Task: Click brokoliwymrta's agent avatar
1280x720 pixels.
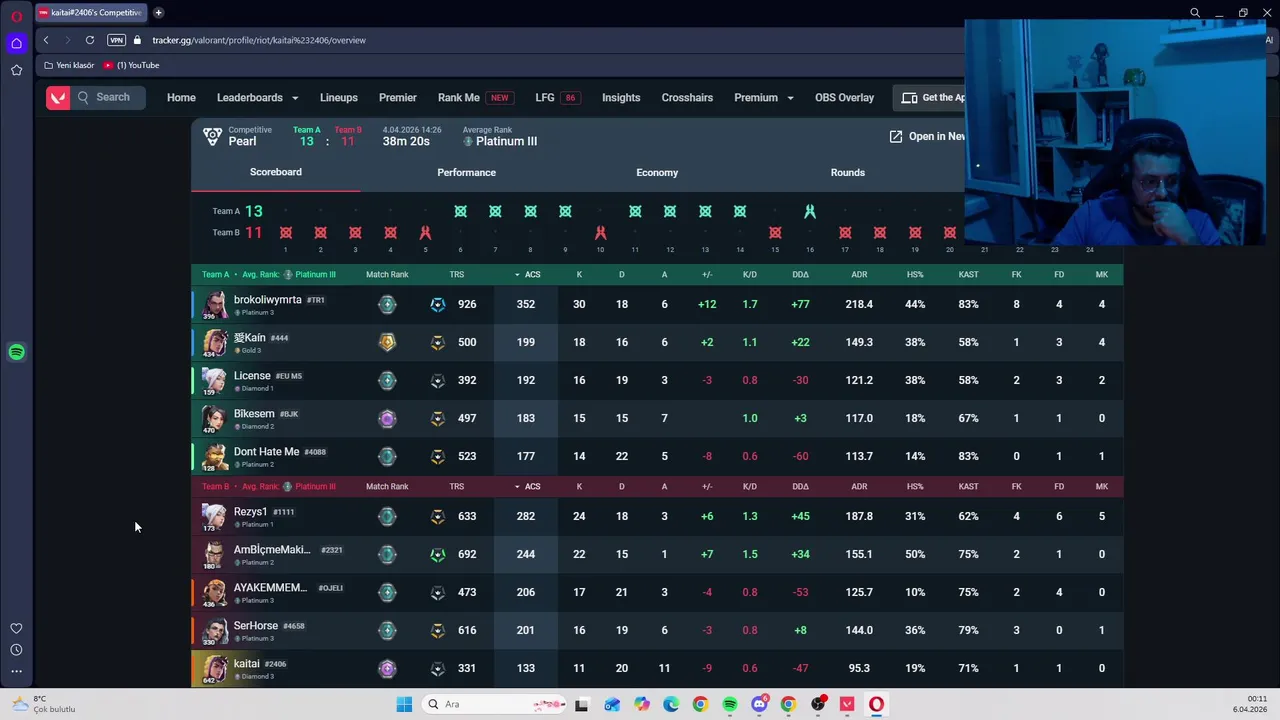Action: pyautogui.click(x=214, y=305)
